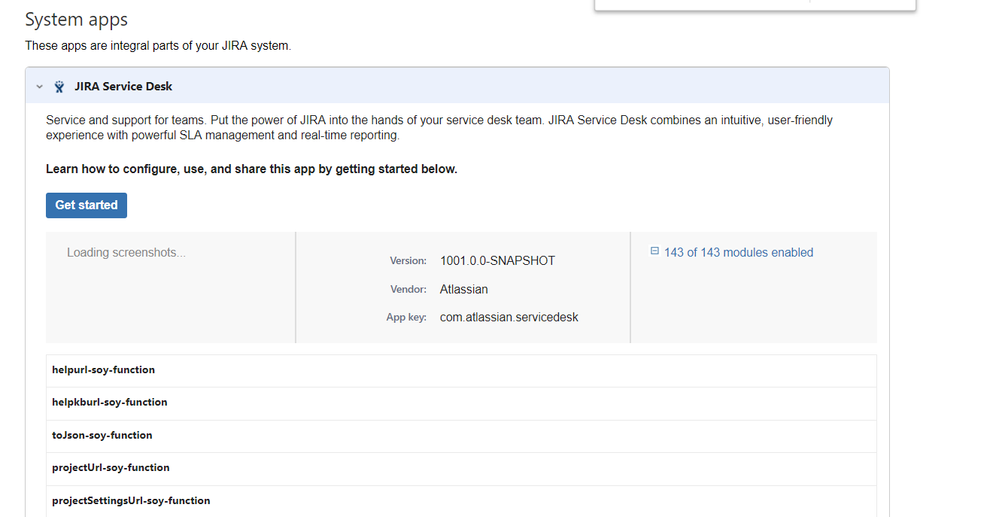Click the vendor name Atlassian
The image size is (999, 517).
464,289
